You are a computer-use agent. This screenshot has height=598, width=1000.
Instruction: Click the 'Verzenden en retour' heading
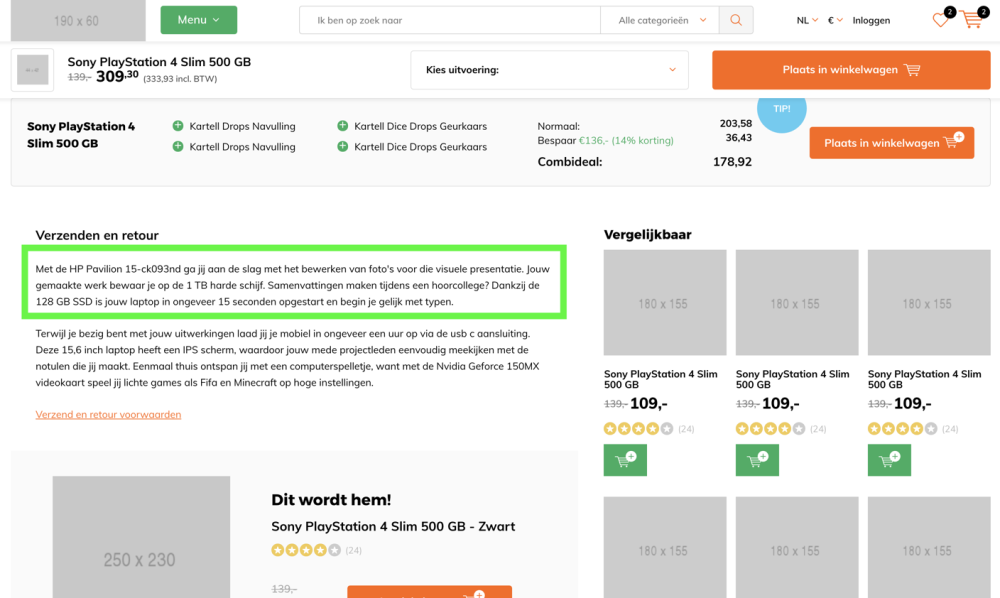97,235
